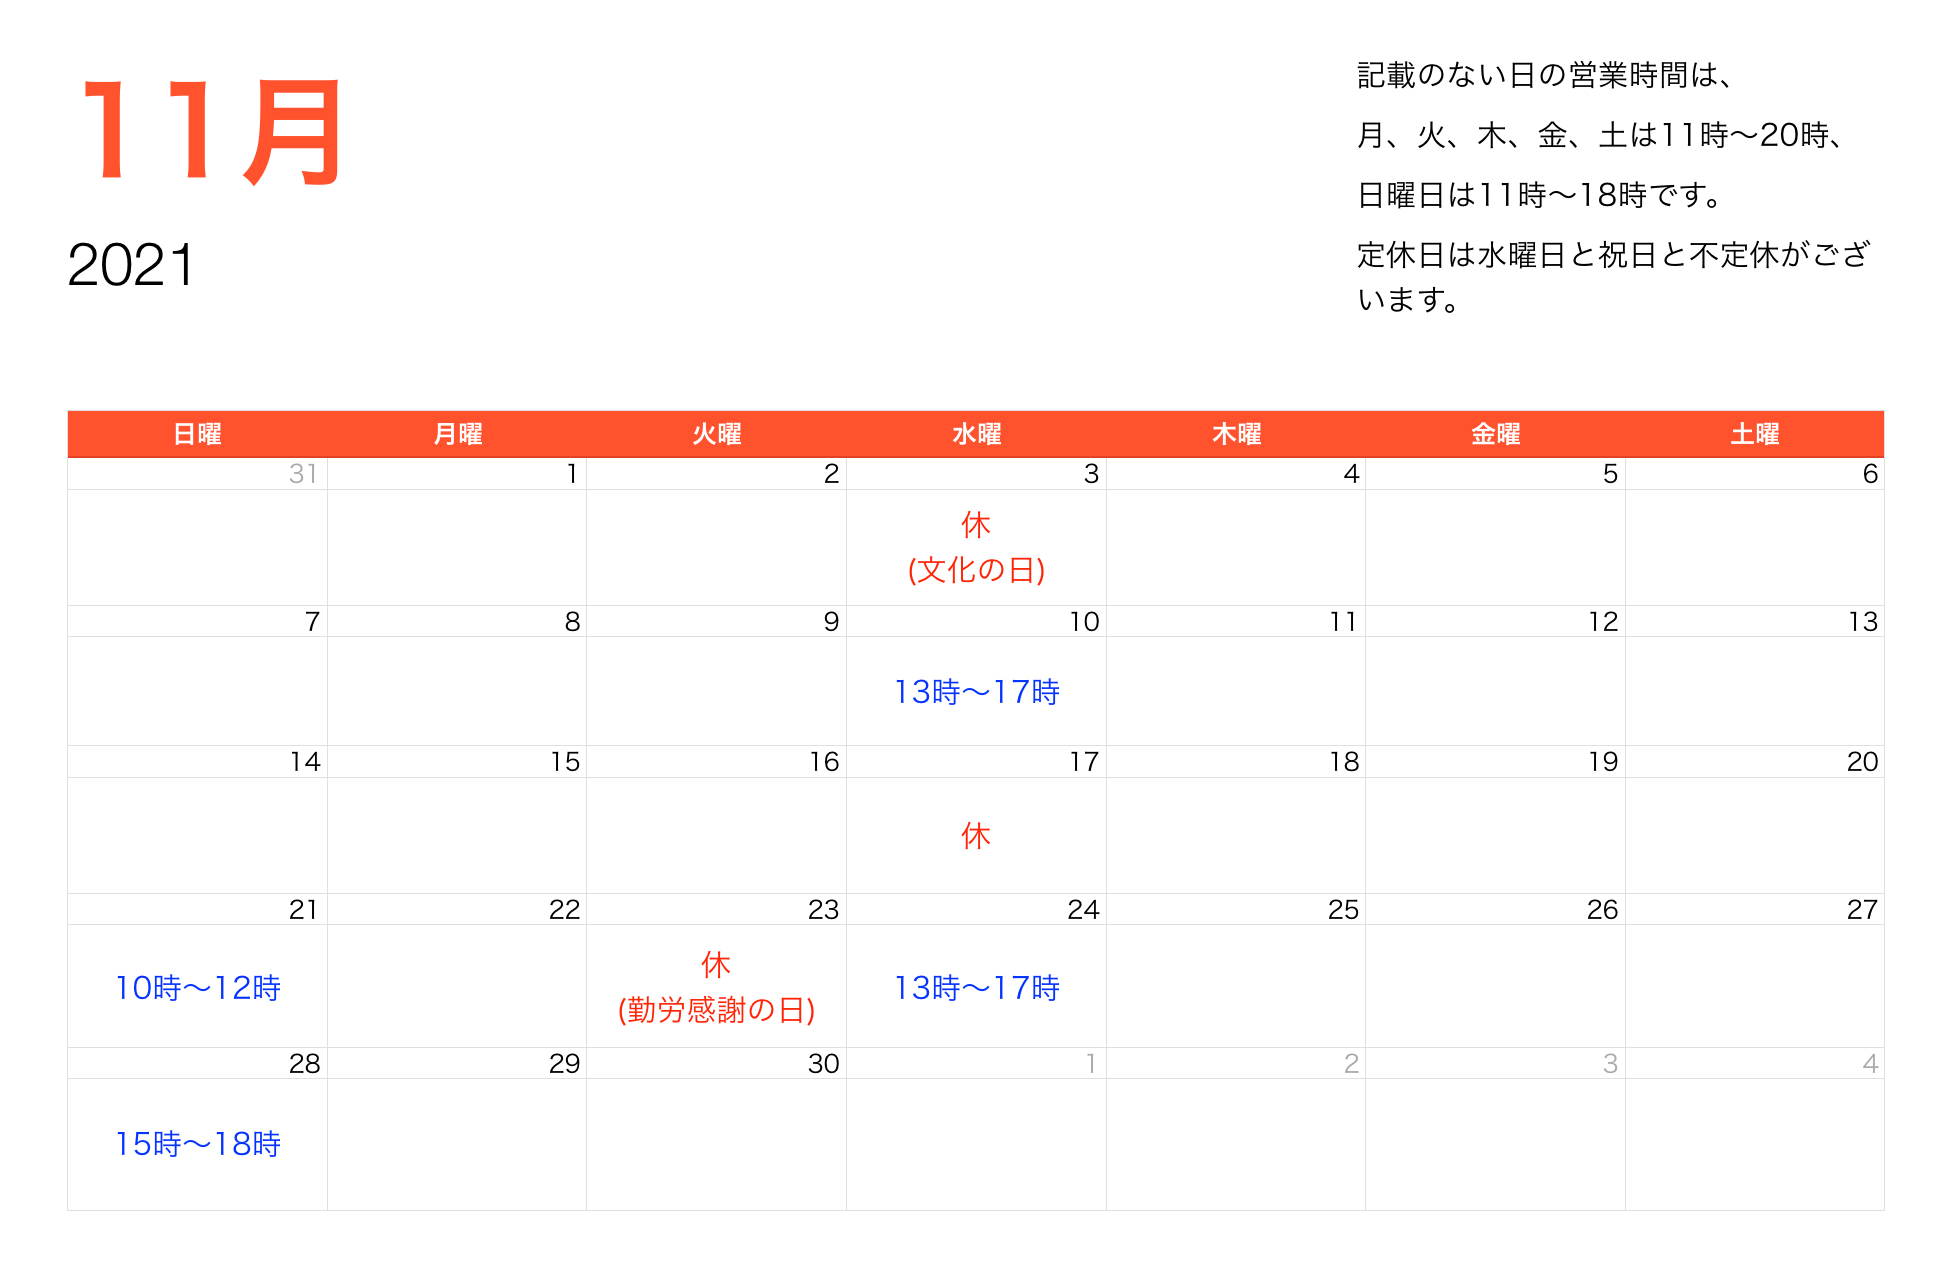Click date number 30 in 火曜 column
This screenshot has width=1946, height=1262.
tap(823, 1064)
